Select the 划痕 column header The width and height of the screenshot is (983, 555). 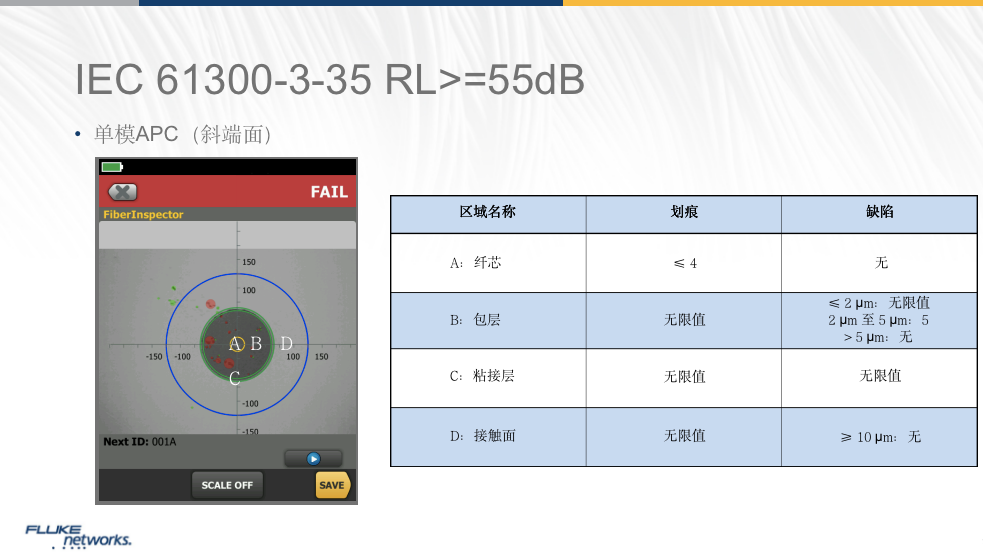(684, 213)
